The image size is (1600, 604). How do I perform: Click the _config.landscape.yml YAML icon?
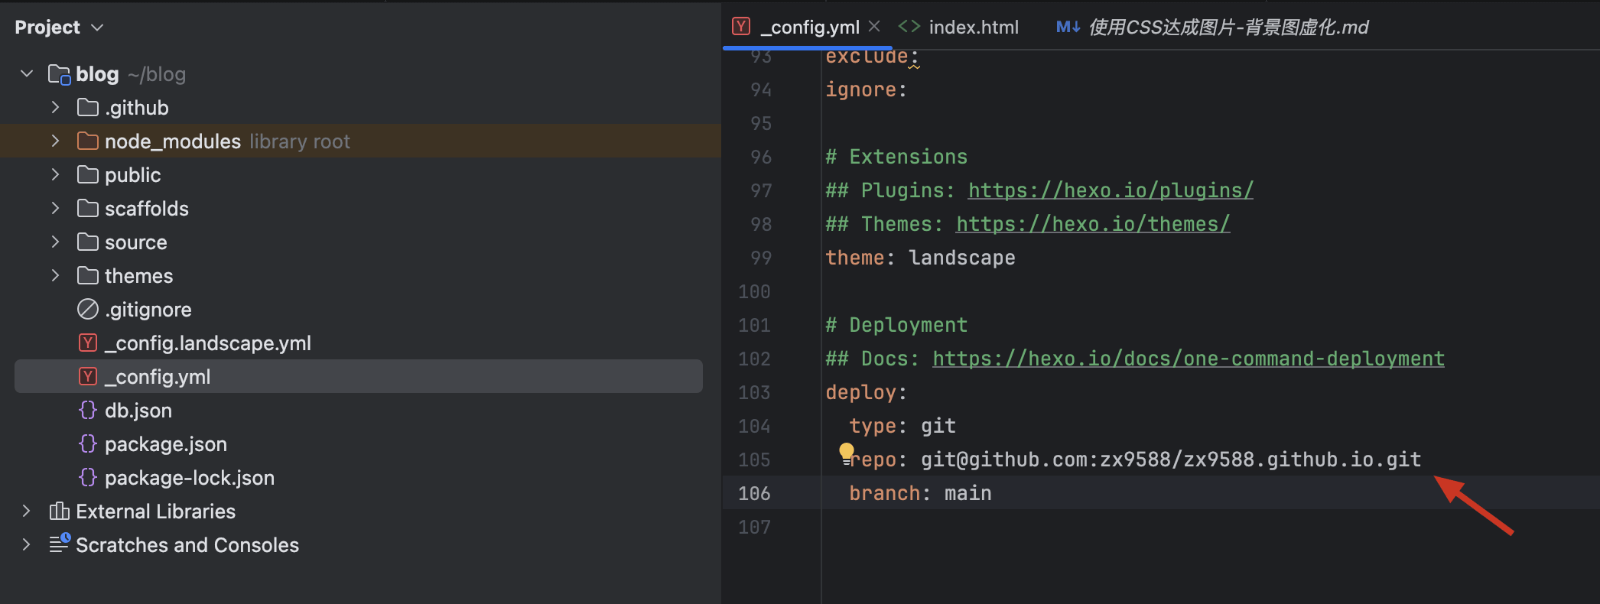click(88, 343)
